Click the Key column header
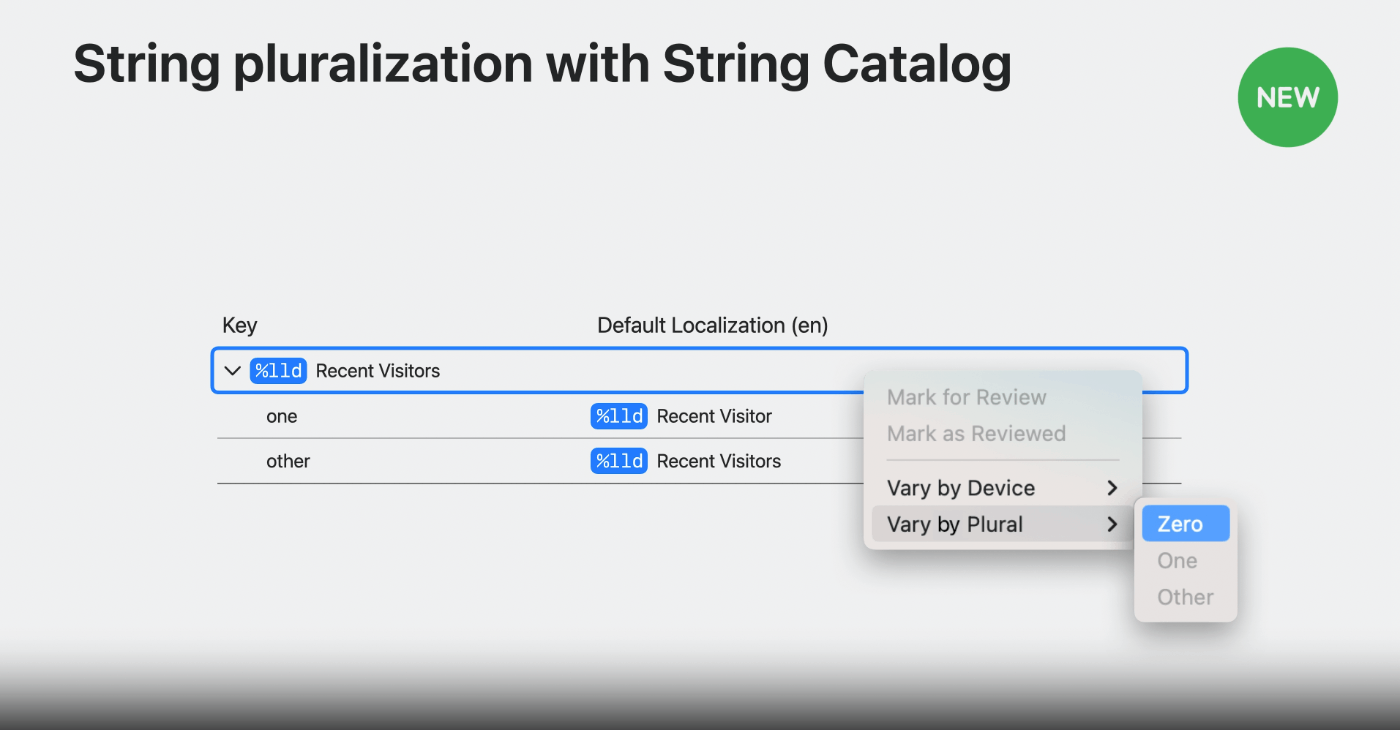Image resolution: width=1400 pixels, height=730 pixels. click(239, 326)
